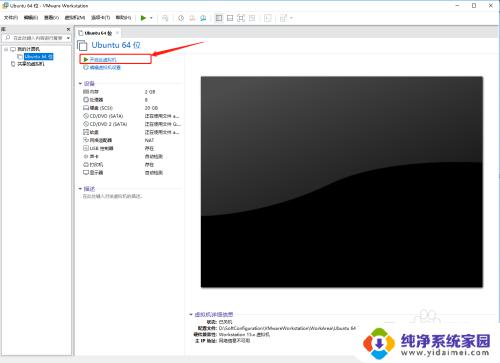Screen dimensions: 500x363
Task: Click the console view toolbar icon
Action: coord(267,18)
